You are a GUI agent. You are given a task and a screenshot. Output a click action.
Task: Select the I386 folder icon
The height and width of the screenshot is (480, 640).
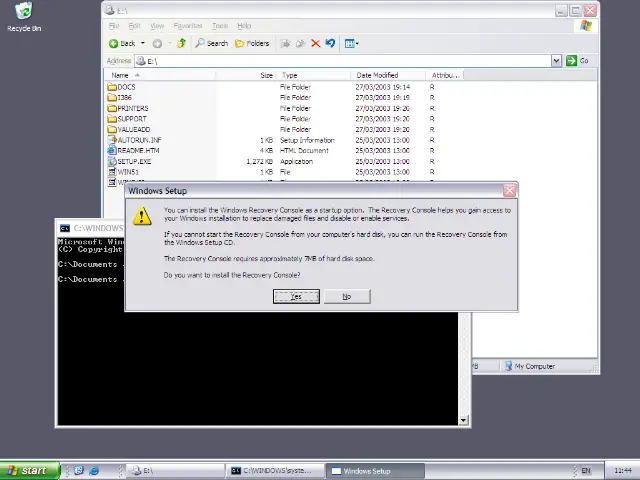112,98
